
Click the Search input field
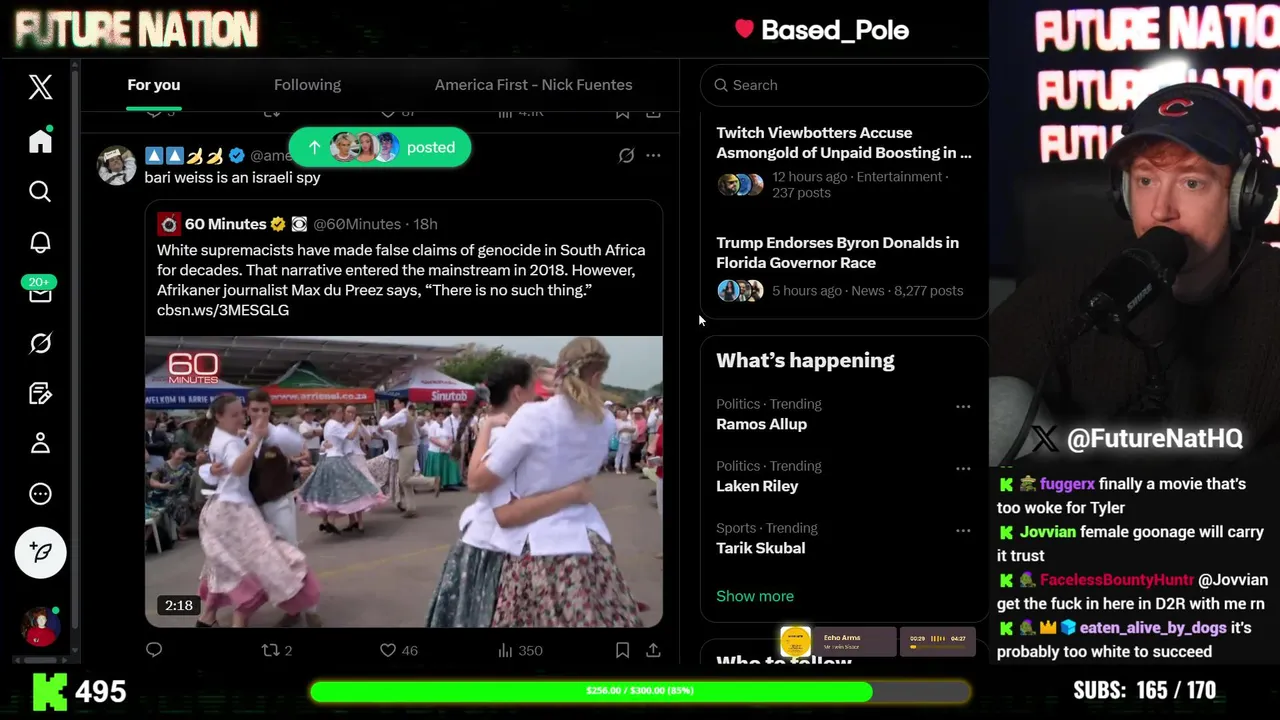pyautogui.click(x=845, y=85)
